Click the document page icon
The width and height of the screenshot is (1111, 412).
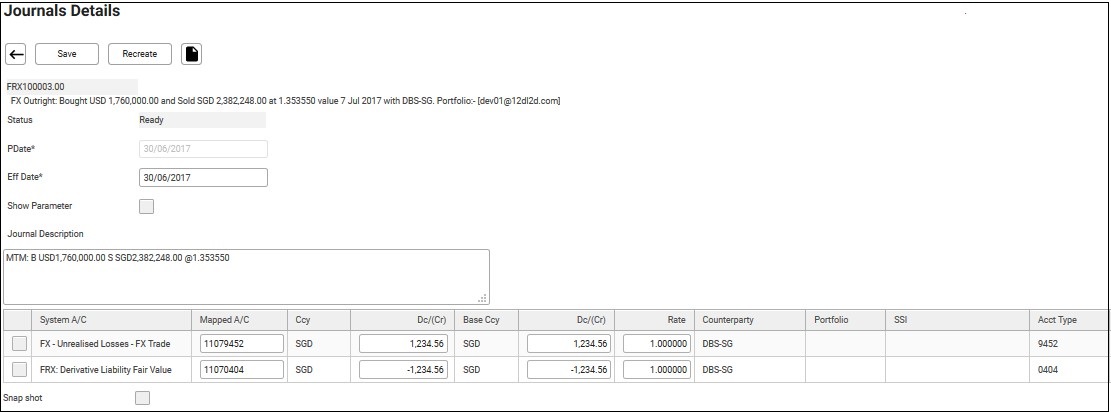191,54
